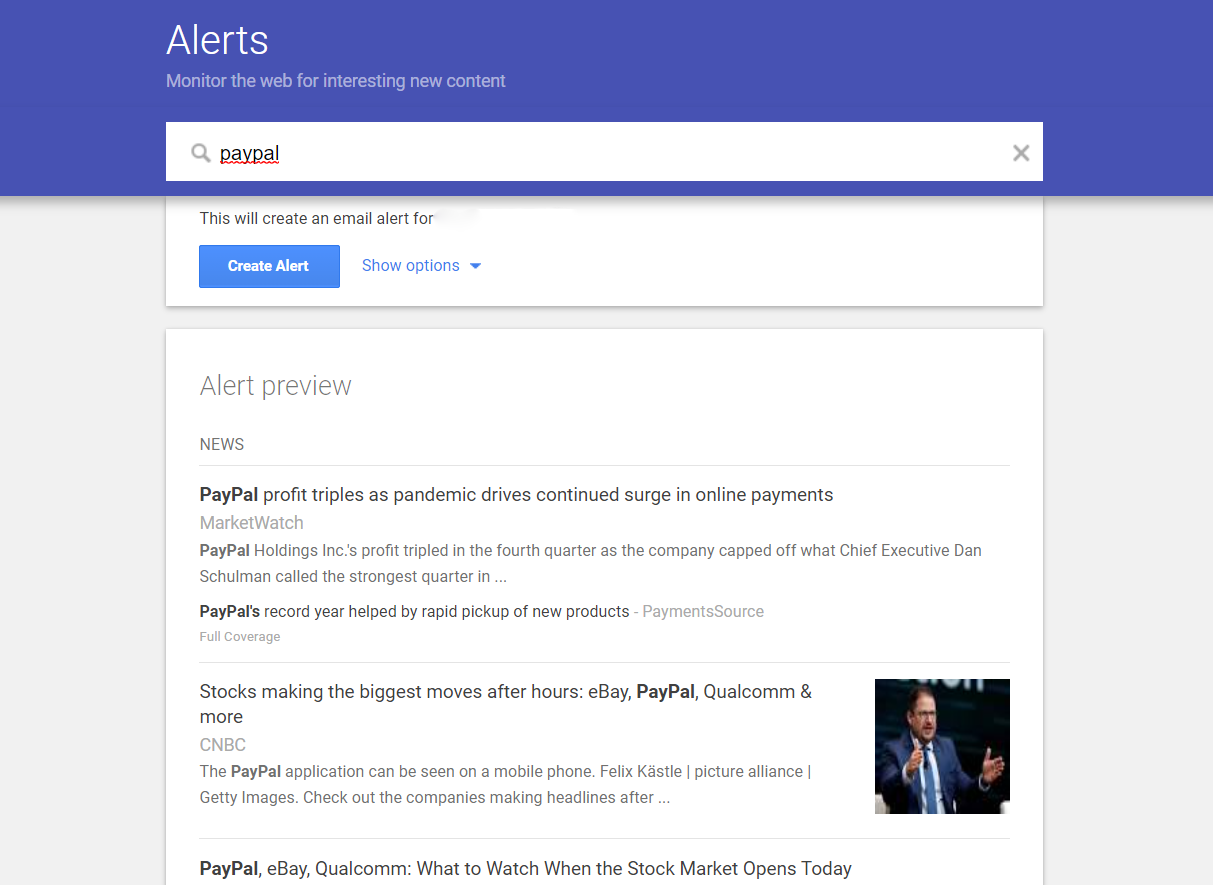The width and height of the screenshot is (1213, 885).
Task: Click the PayPal Holdings Inc. article snippet
Action: pyautogui.click(x=590, y=563)
